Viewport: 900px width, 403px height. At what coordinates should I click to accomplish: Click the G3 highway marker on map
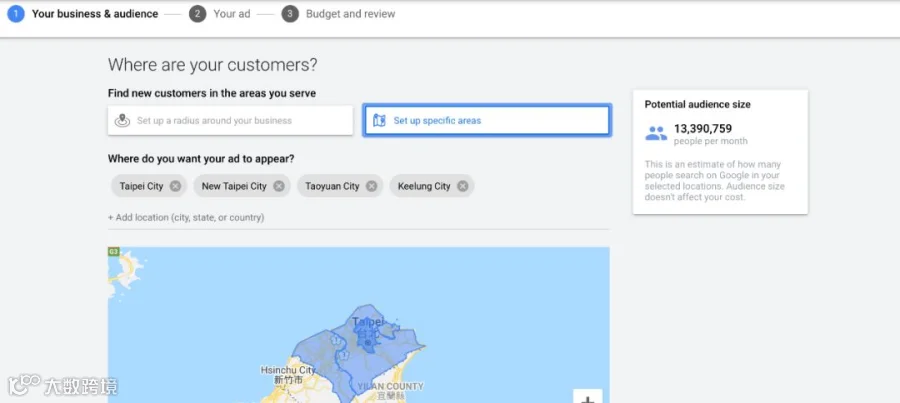coord(114,251)
